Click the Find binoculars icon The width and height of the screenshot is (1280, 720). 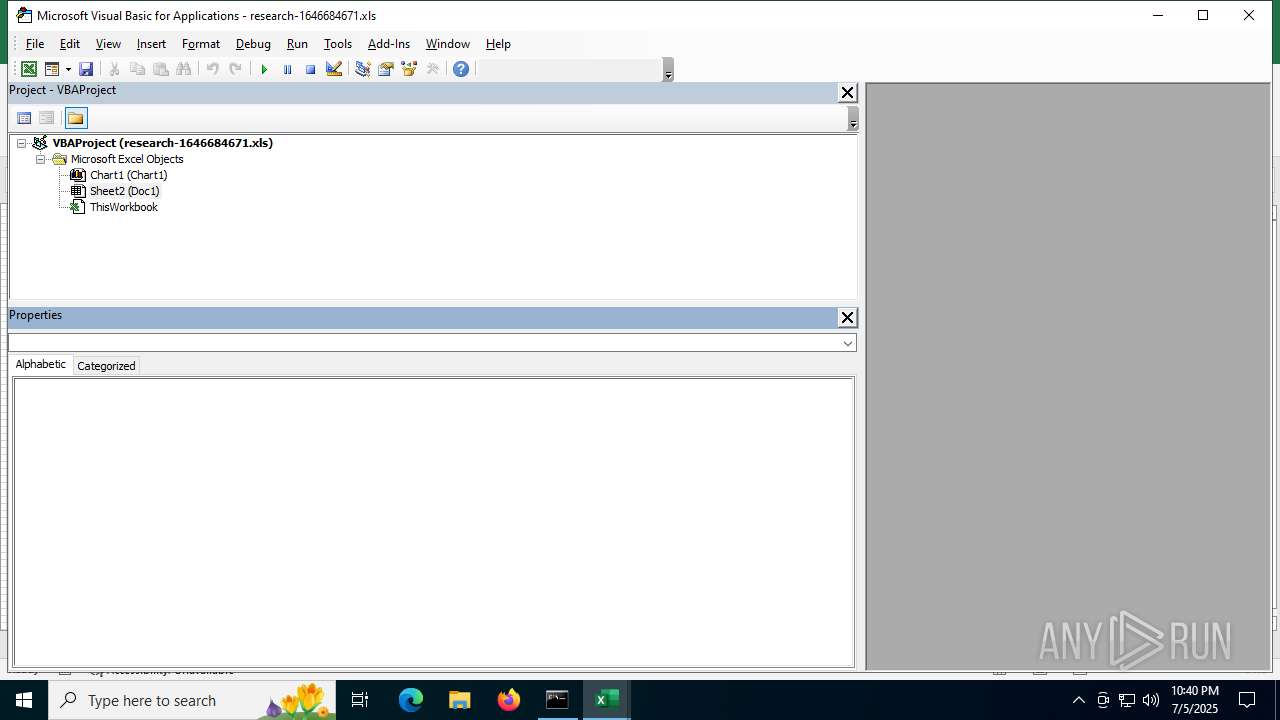pos(183,69)
